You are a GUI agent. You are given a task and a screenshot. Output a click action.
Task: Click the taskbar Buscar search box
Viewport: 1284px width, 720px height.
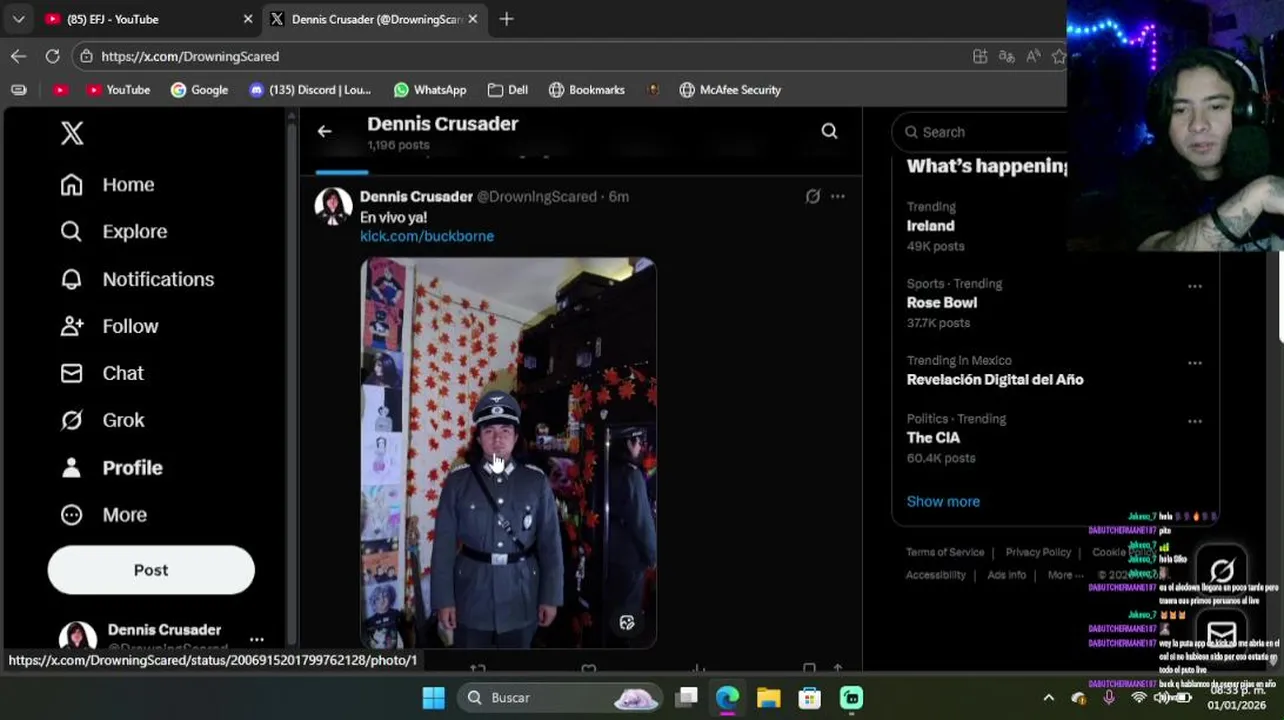[559, 698]
